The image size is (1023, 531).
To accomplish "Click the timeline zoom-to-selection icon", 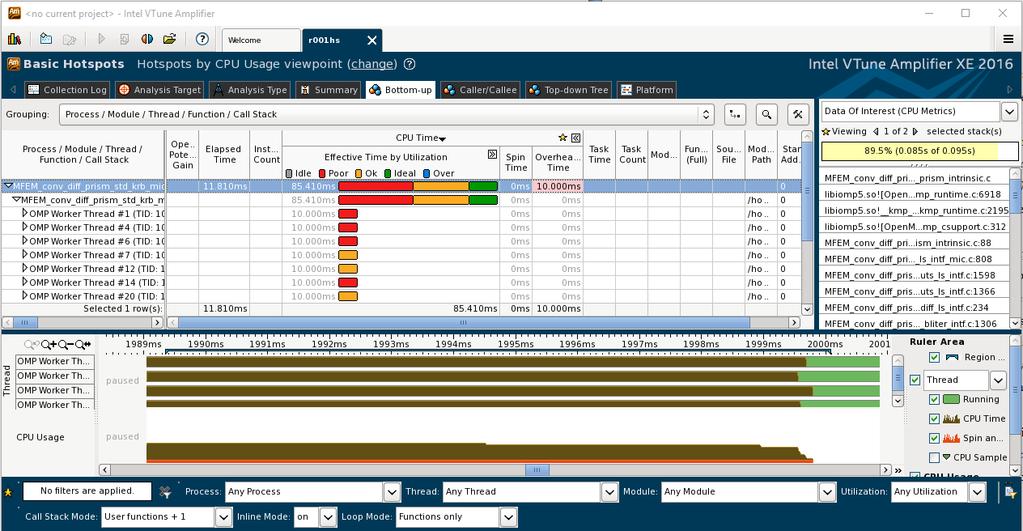I will 83,344.
